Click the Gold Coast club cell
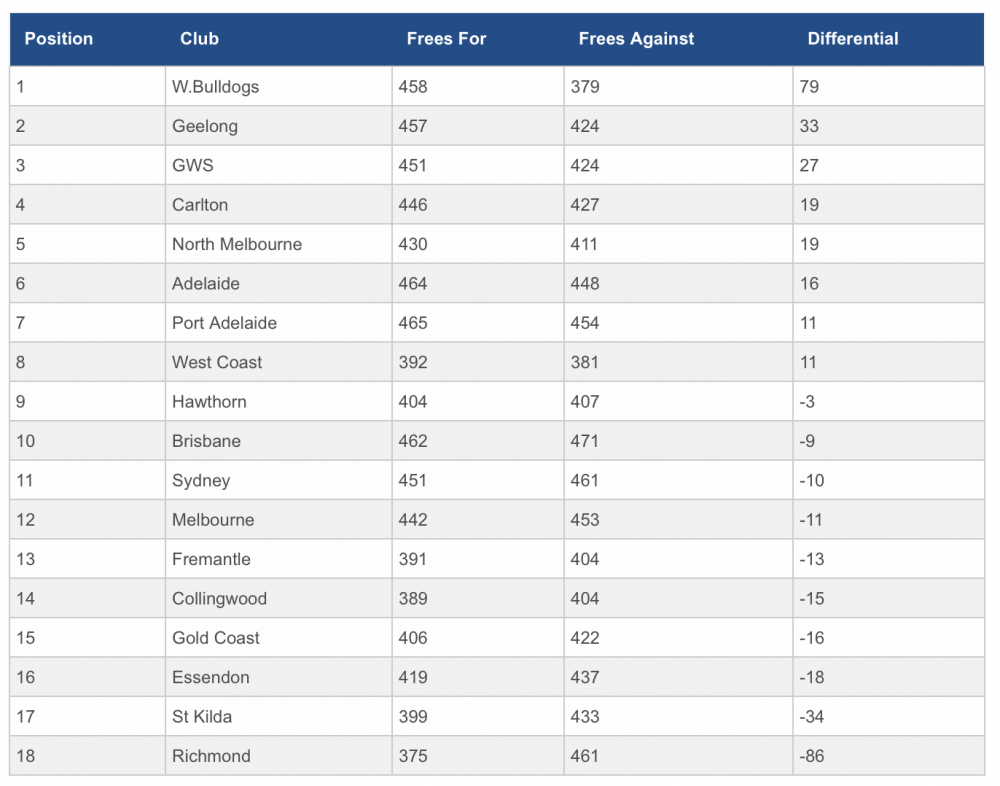This screenshot has height=786, width=1000. coord(279,638)
